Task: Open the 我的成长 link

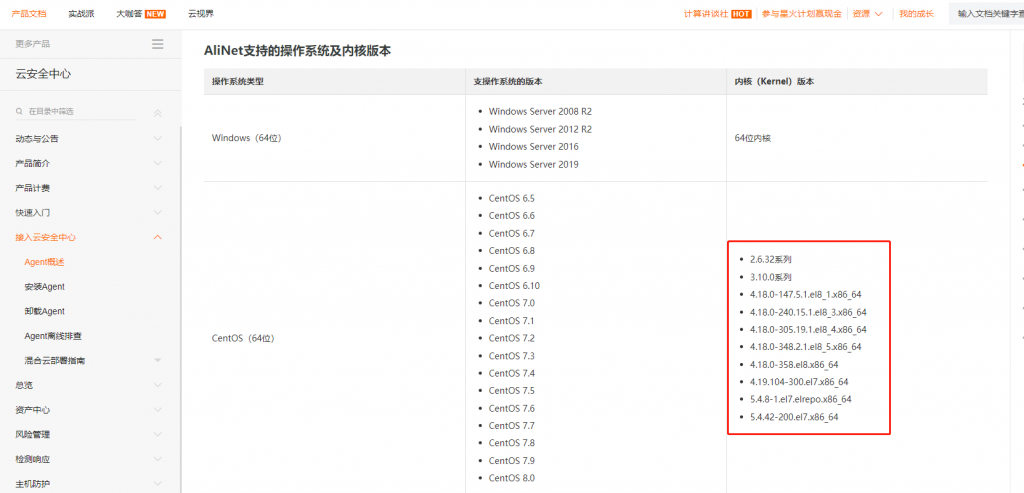Action: (916, 14)
